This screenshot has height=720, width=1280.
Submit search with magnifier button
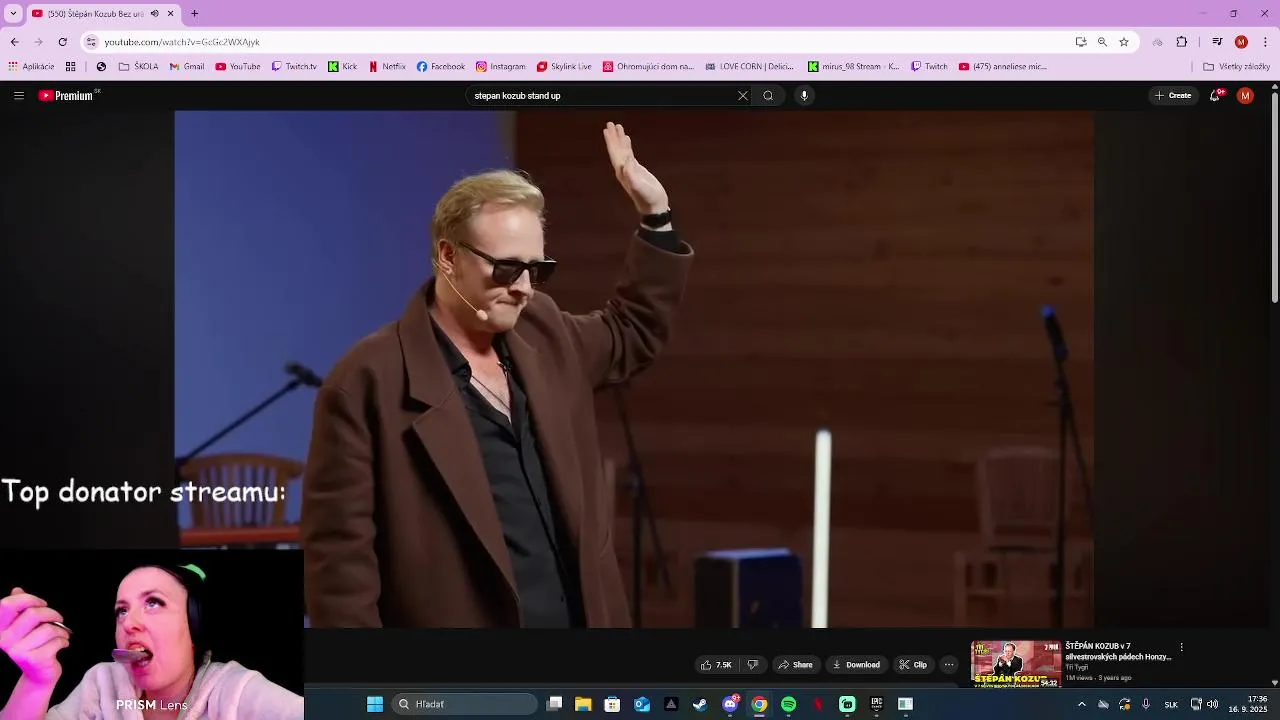768,96
